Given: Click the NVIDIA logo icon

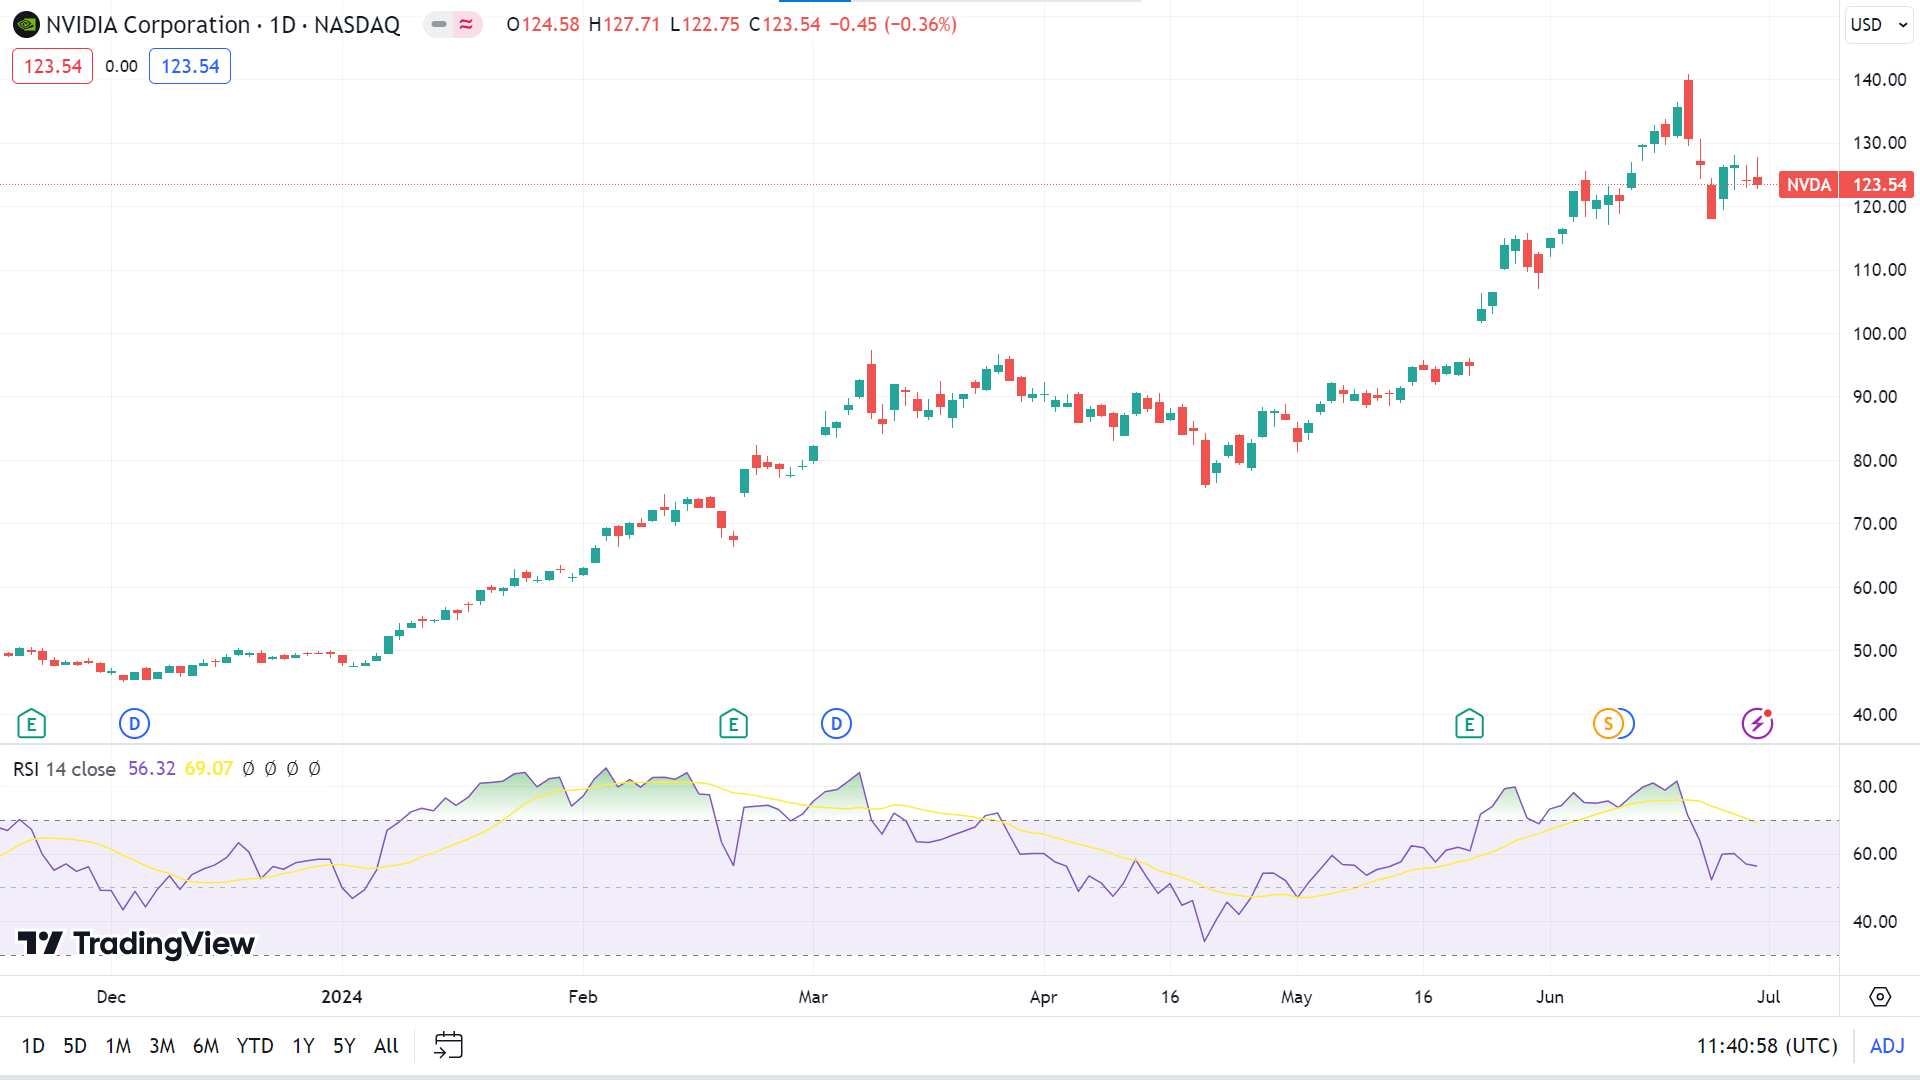Looking at the screenshot, I should pos(27,24).
